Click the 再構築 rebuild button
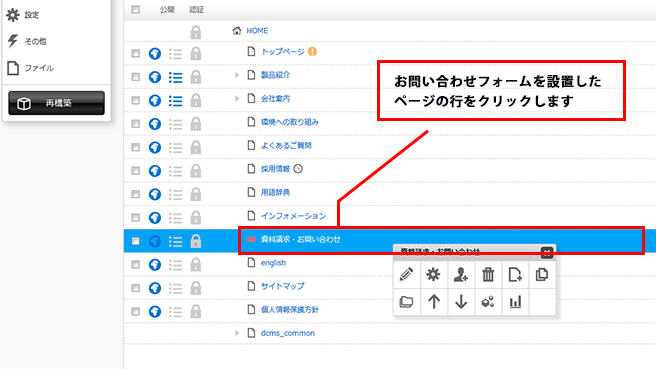Viewport: 656px width, 369px height. pyautogui.click(x=56, y=103)
